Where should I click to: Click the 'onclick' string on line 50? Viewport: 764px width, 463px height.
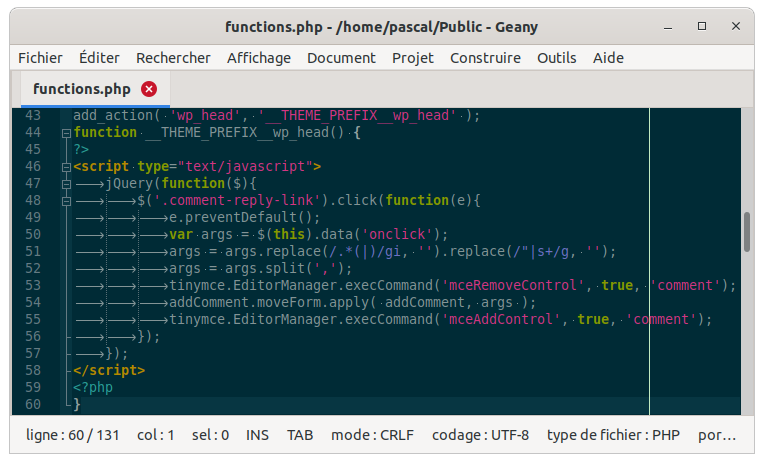click(397, 234)
